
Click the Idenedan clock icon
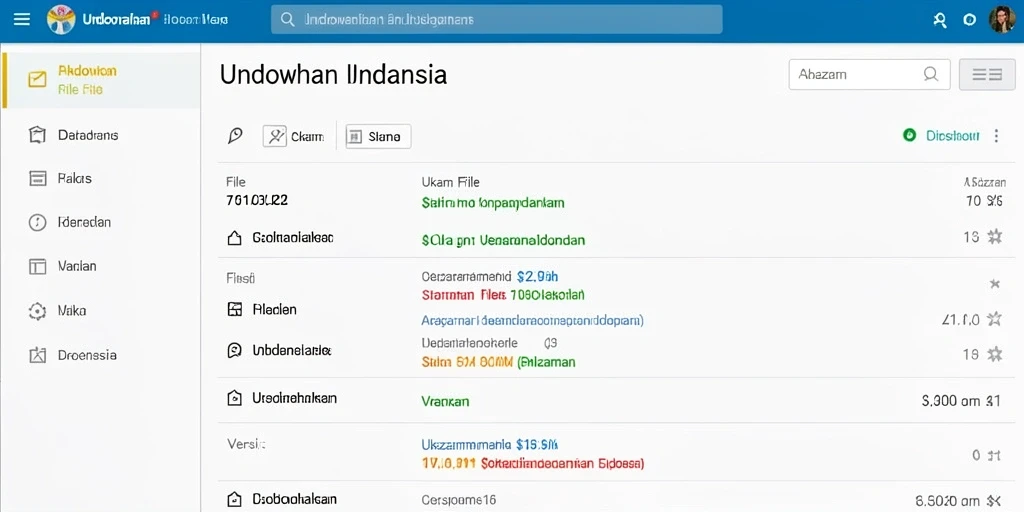point(38,222)
